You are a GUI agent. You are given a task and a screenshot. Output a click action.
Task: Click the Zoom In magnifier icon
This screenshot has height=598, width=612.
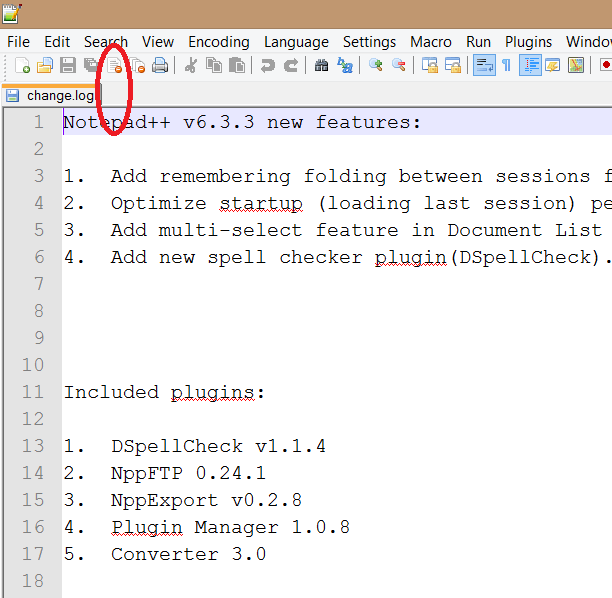coord(375,65)
